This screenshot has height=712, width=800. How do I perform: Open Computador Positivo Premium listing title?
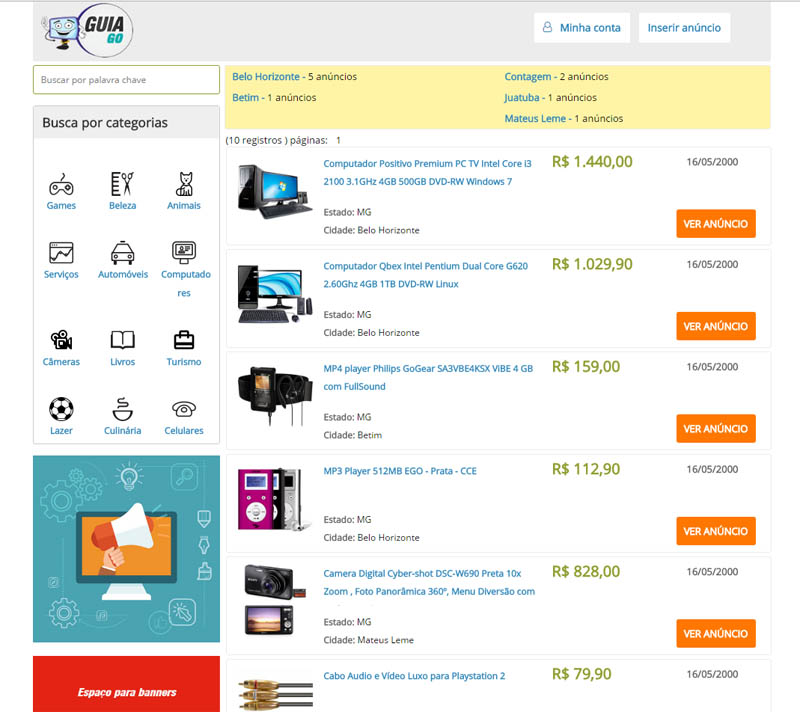point(428,172)
